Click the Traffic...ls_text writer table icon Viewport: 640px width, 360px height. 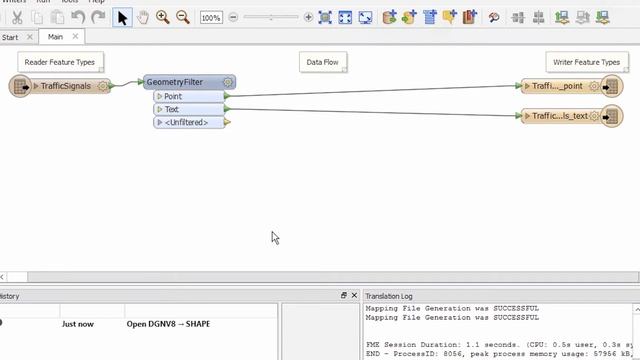tap(611, 116)
